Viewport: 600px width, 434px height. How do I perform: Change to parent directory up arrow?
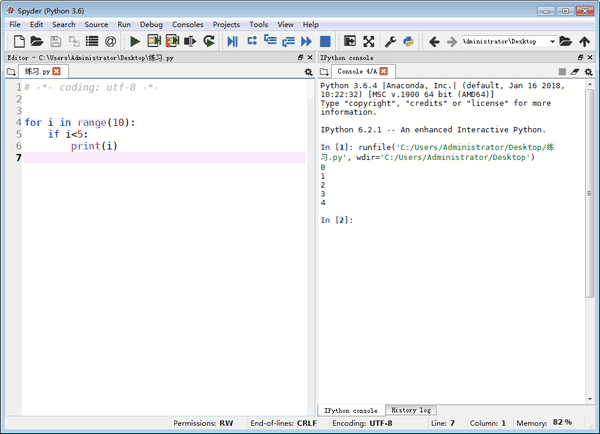pyautogui.click(x=584, y=41)
